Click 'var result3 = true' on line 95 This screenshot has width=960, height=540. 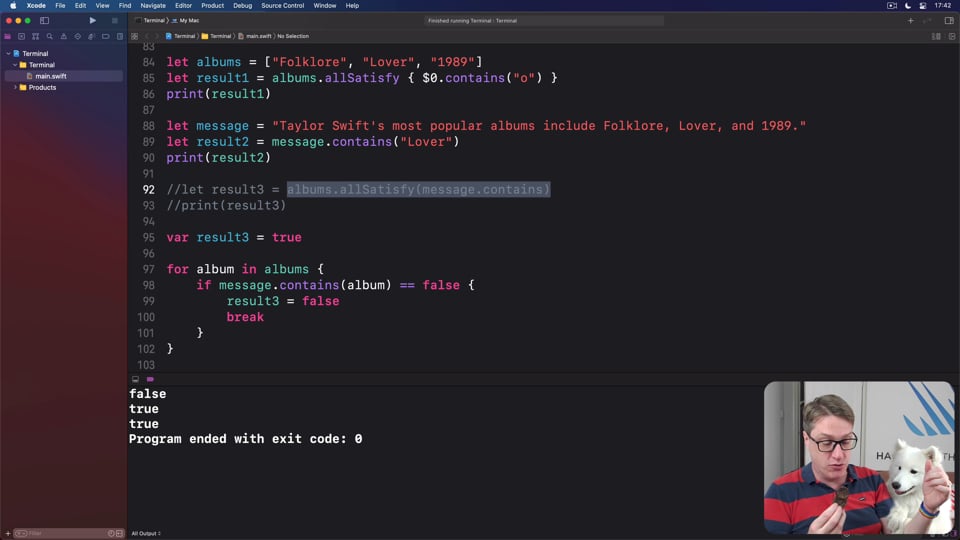234,238
